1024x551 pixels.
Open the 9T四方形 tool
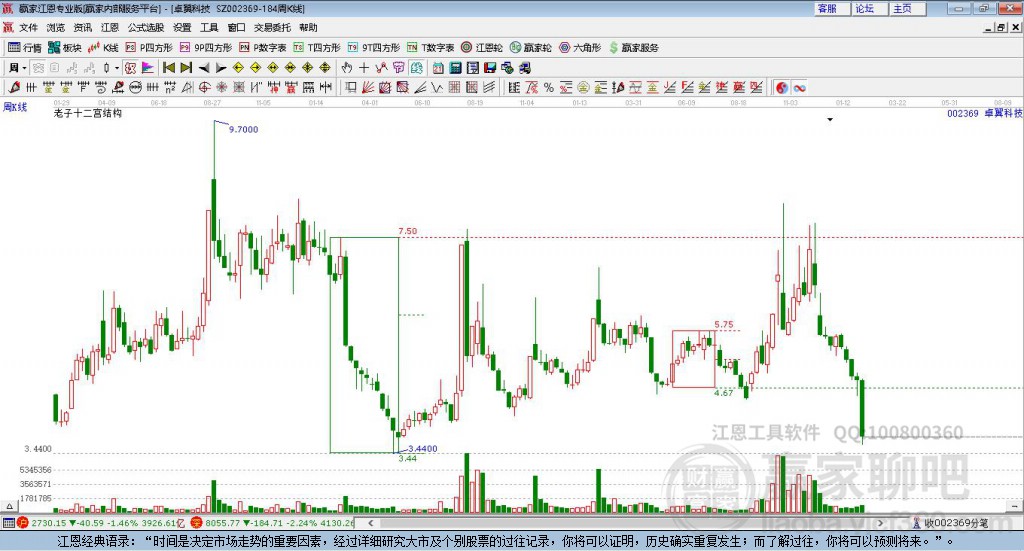374,48
